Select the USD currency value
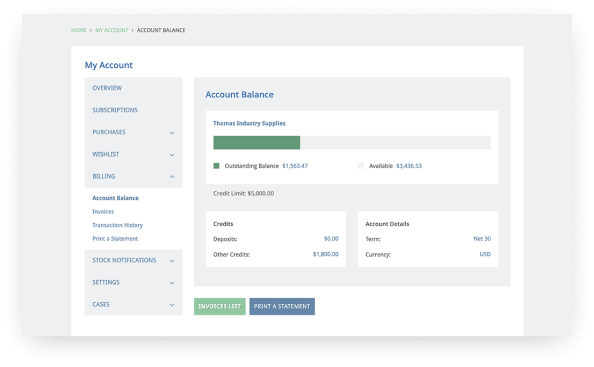The image size is (594, 367). click(485, 254)
